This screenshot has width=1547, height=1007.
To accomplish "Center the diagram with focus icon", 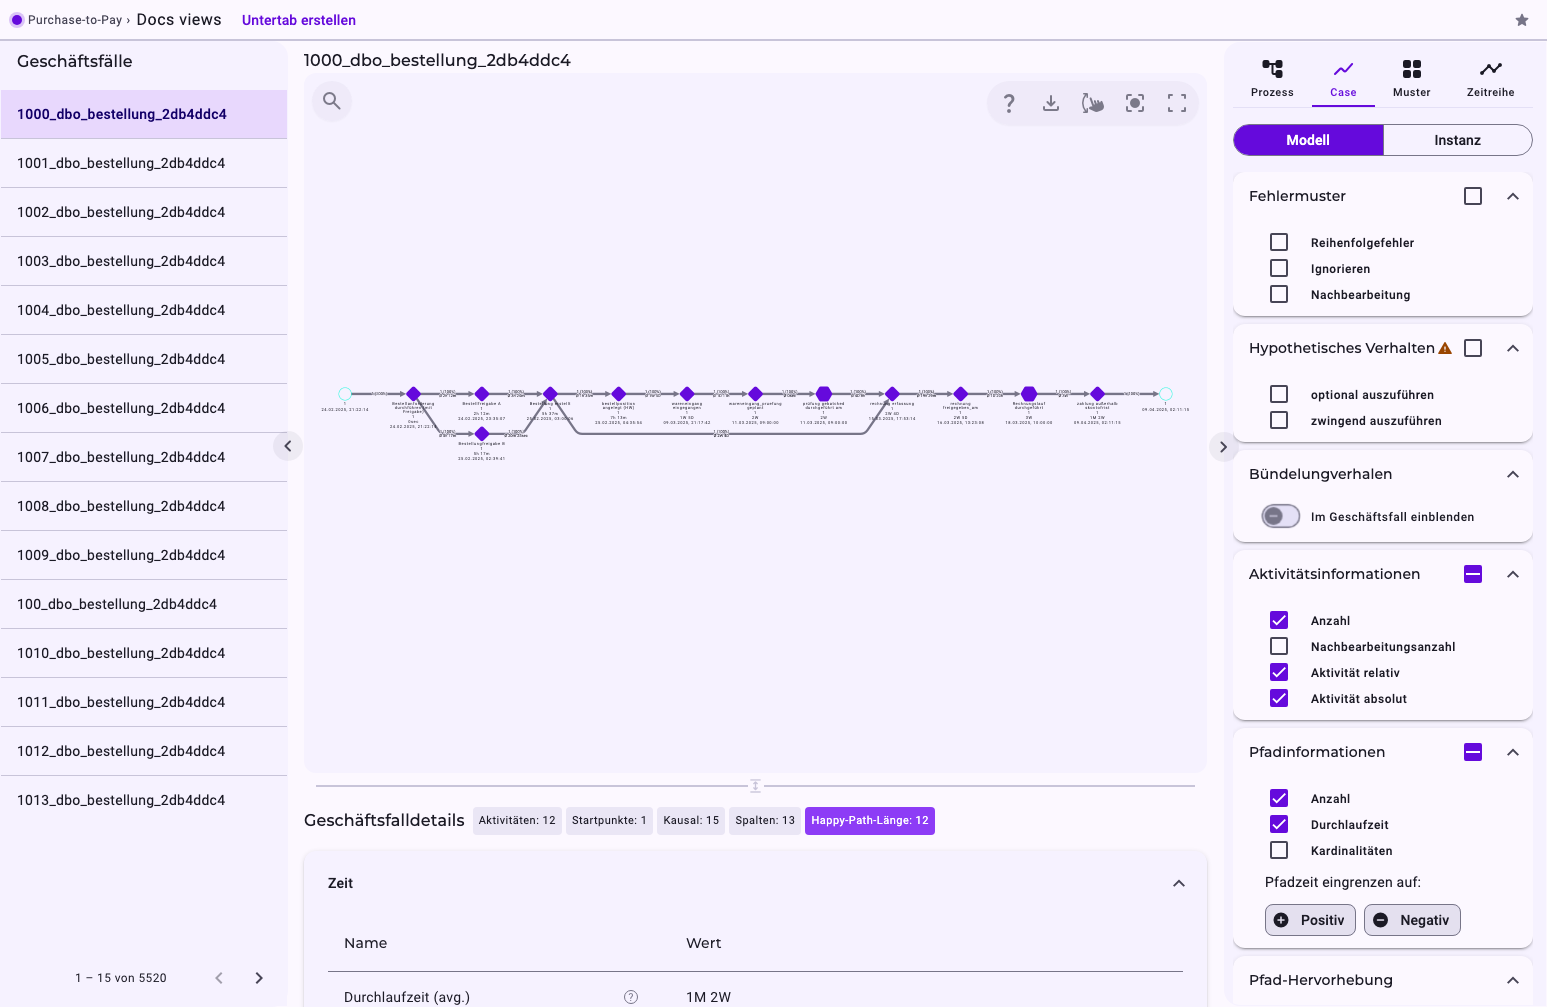I will coord(1135,103).
